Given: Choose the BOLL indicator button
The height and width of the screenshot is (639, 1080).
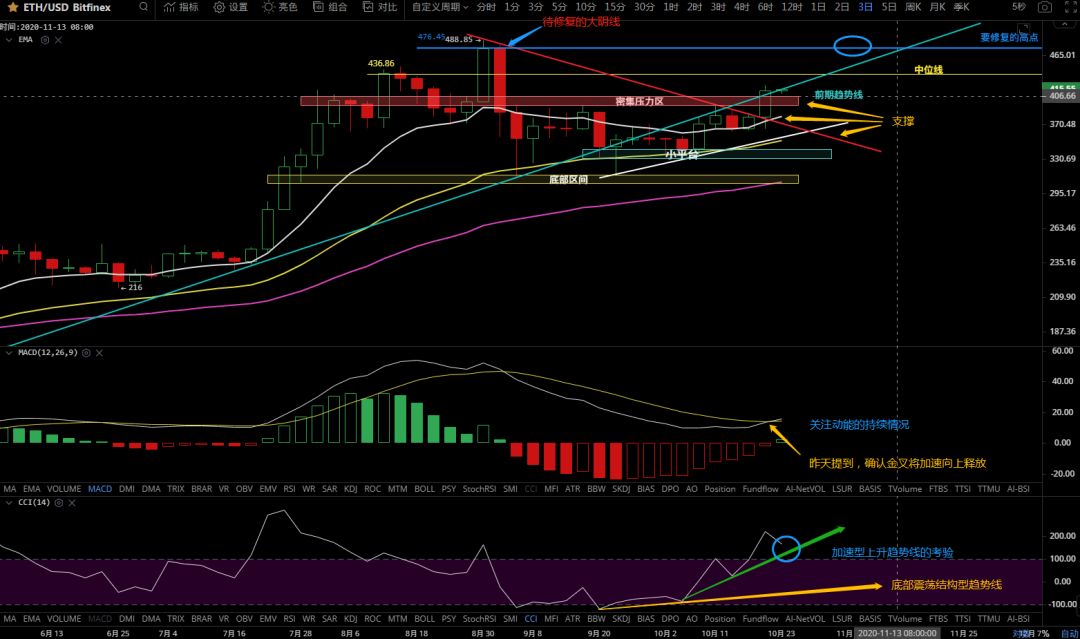Looking at the screenshot, I should [424, 490].
